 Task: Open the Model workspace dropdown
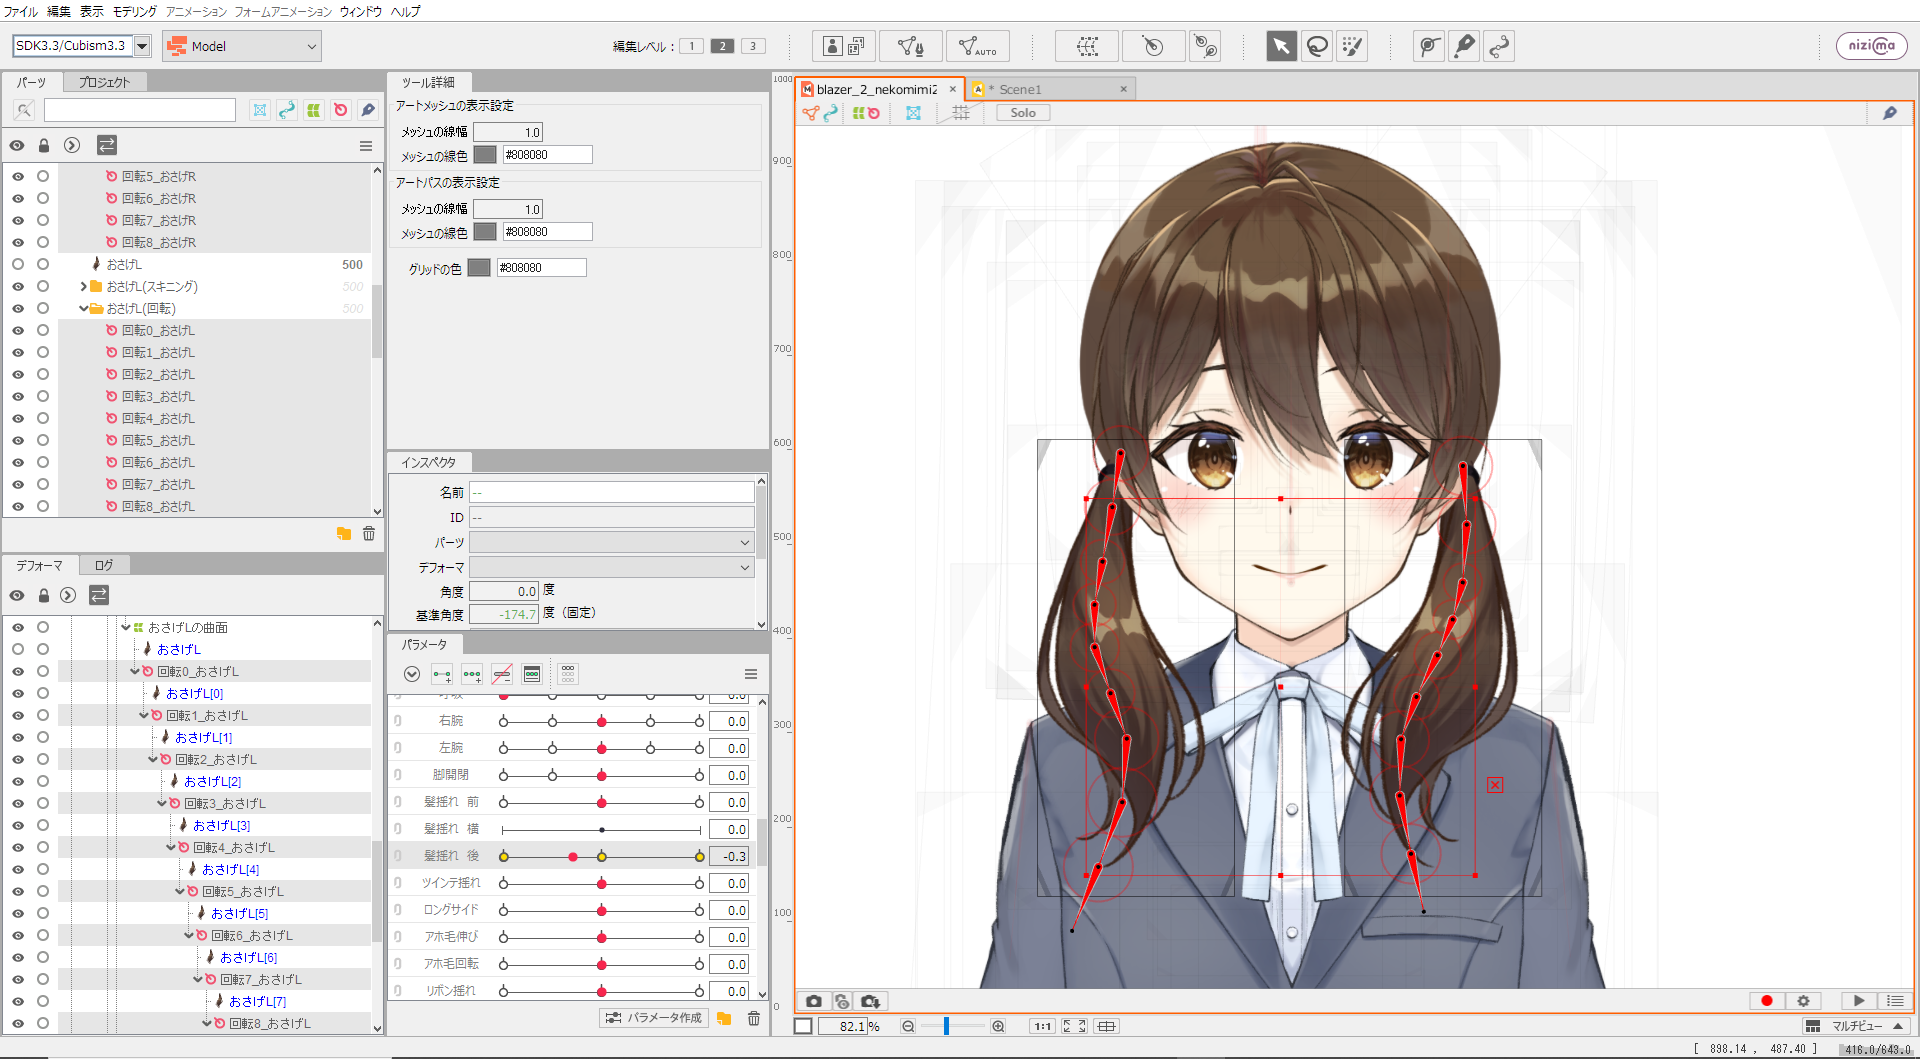(242, 46)
